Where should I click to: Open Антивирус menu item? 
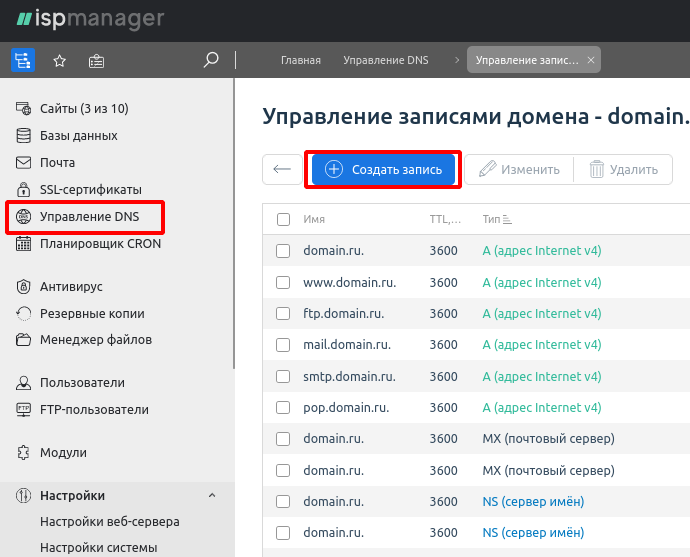[x=71, y=287]
